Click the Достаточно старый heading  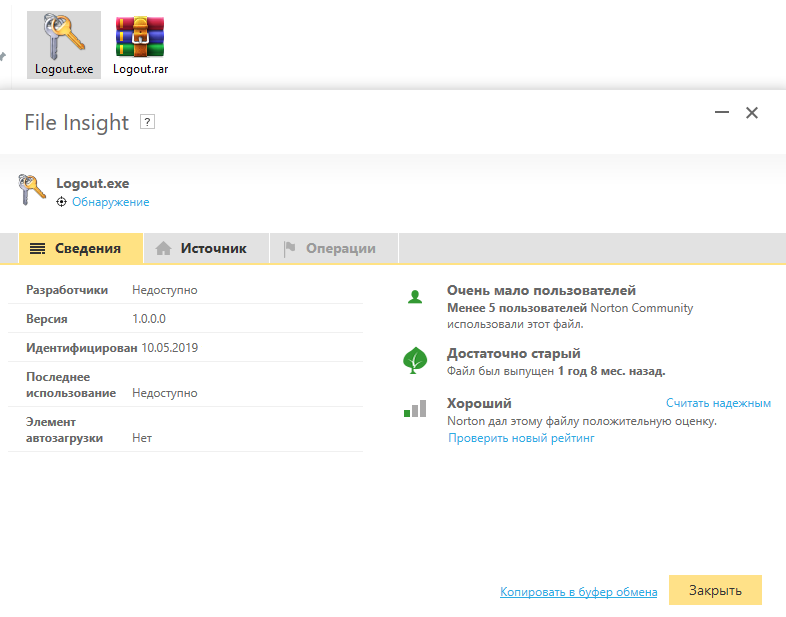click(x=514, y=353)
